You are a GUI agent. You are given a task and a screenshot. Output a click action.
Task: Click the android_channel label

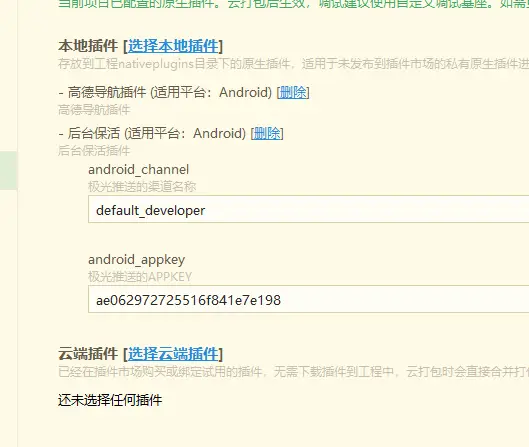138,169
